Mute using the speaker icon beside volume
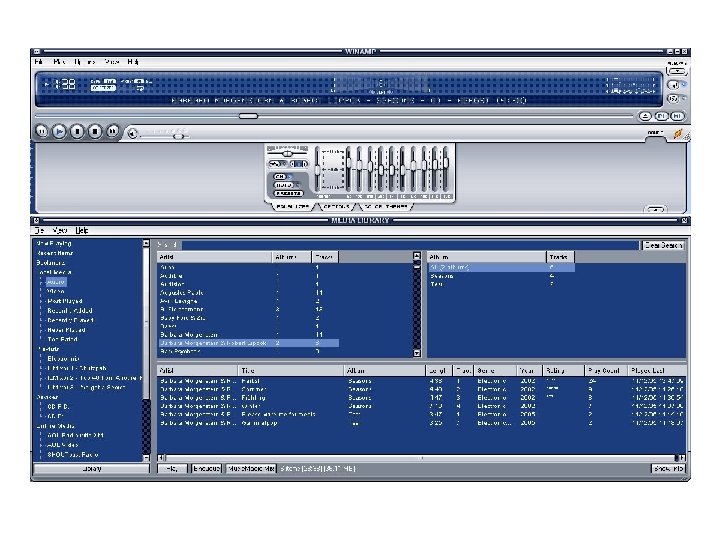Image resolution: width=720 pixels, height=540 pixels. point(133,134)
